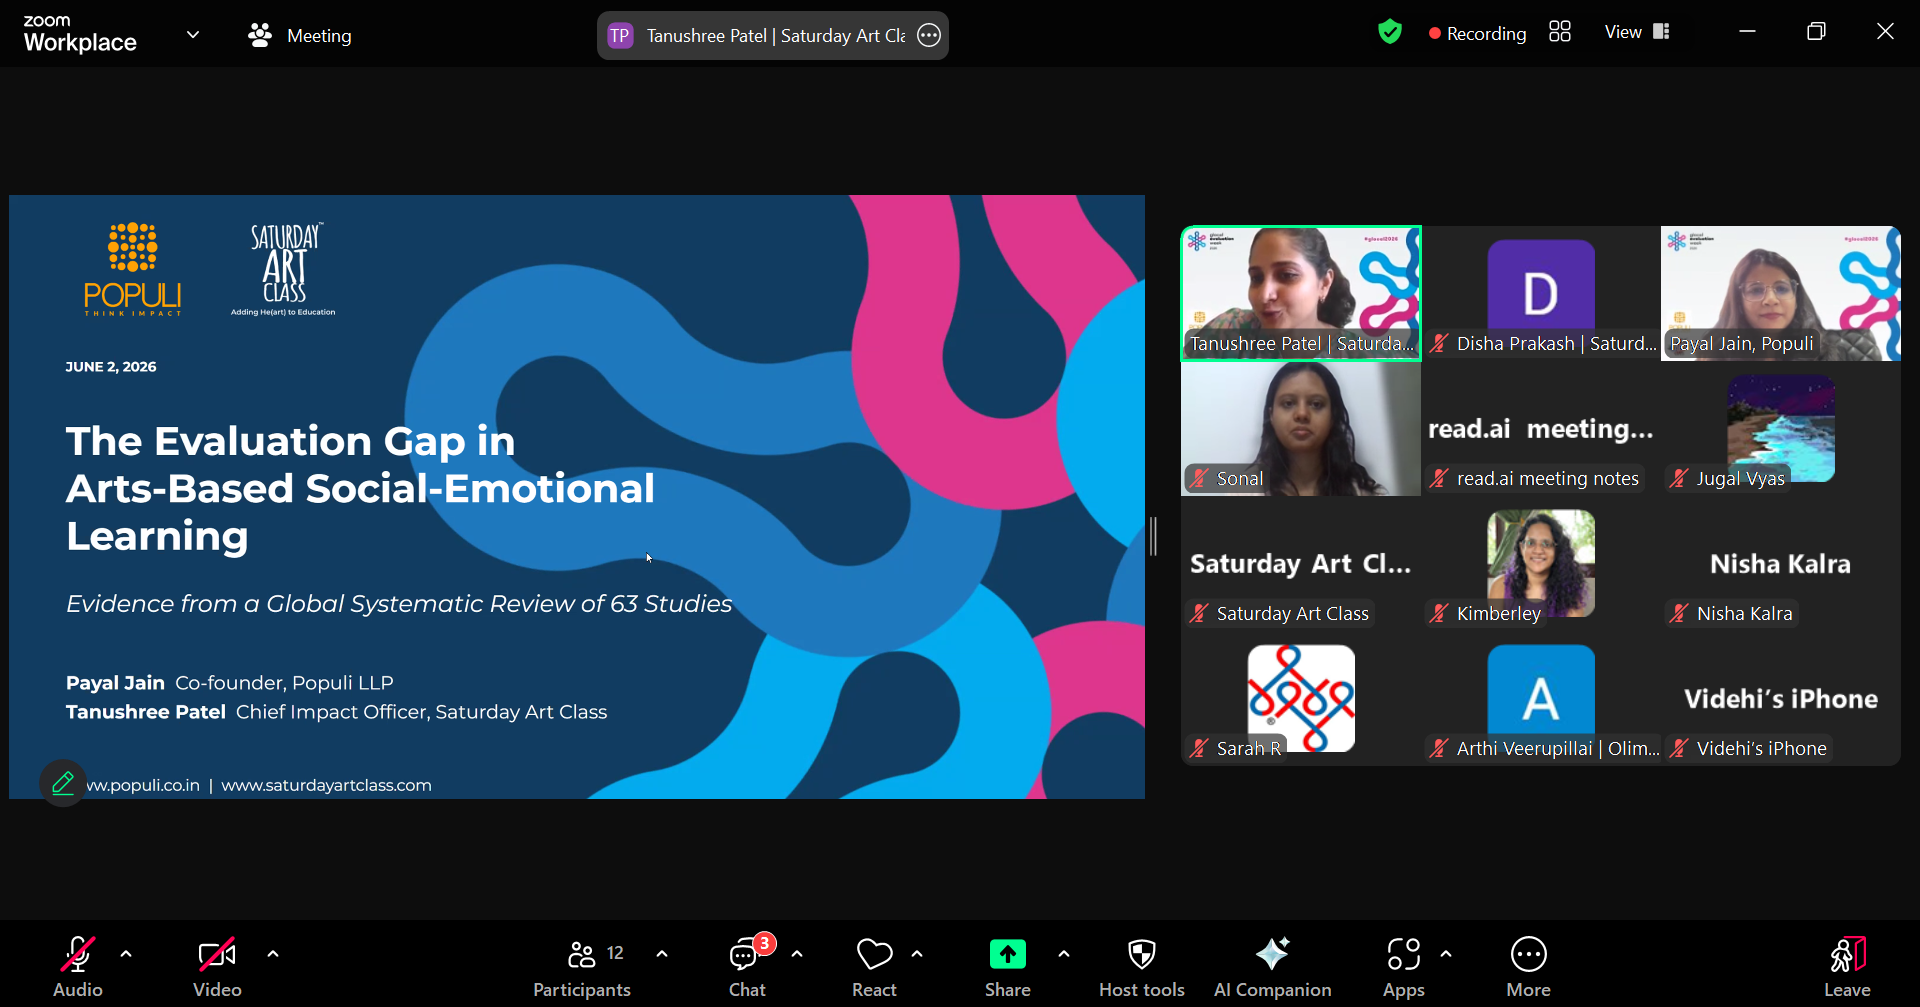Restore down the Zoom window
Image resolution: width=1920 pixels, height=1007 pixels.
pos(1816,32)
